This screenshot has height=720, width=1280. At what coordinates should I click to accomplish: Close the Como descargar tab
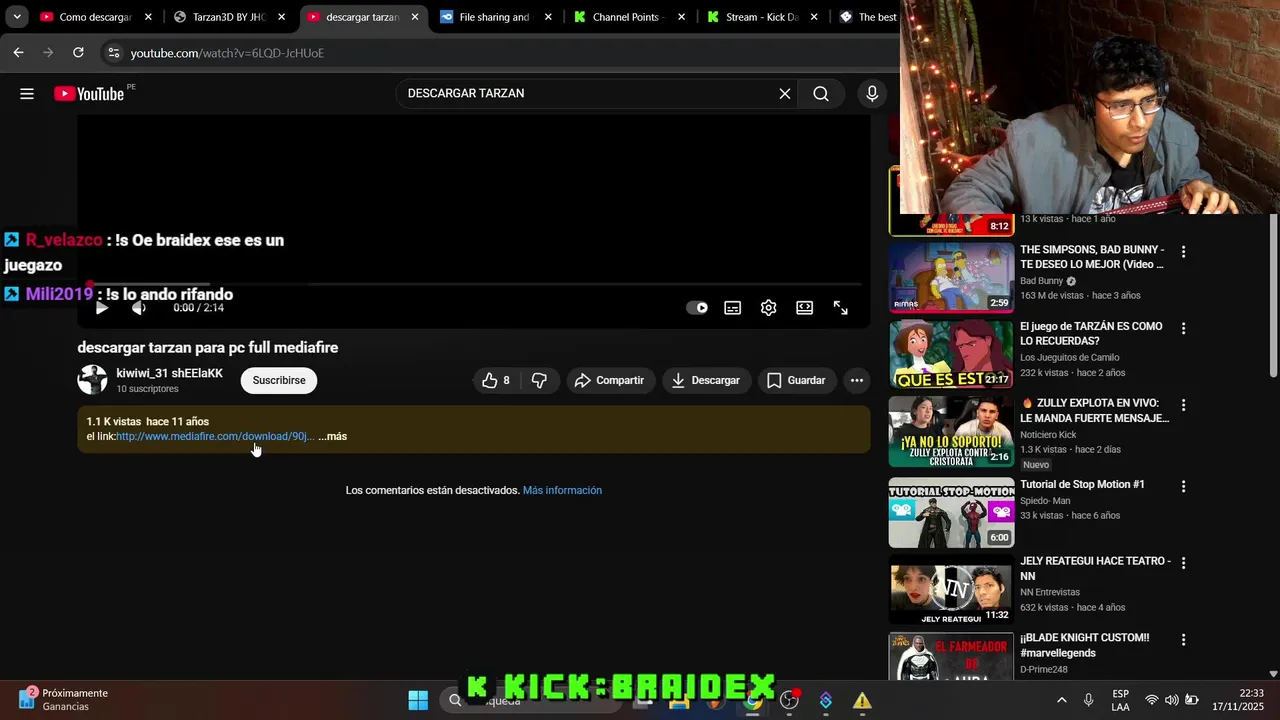tap(148, 17)
